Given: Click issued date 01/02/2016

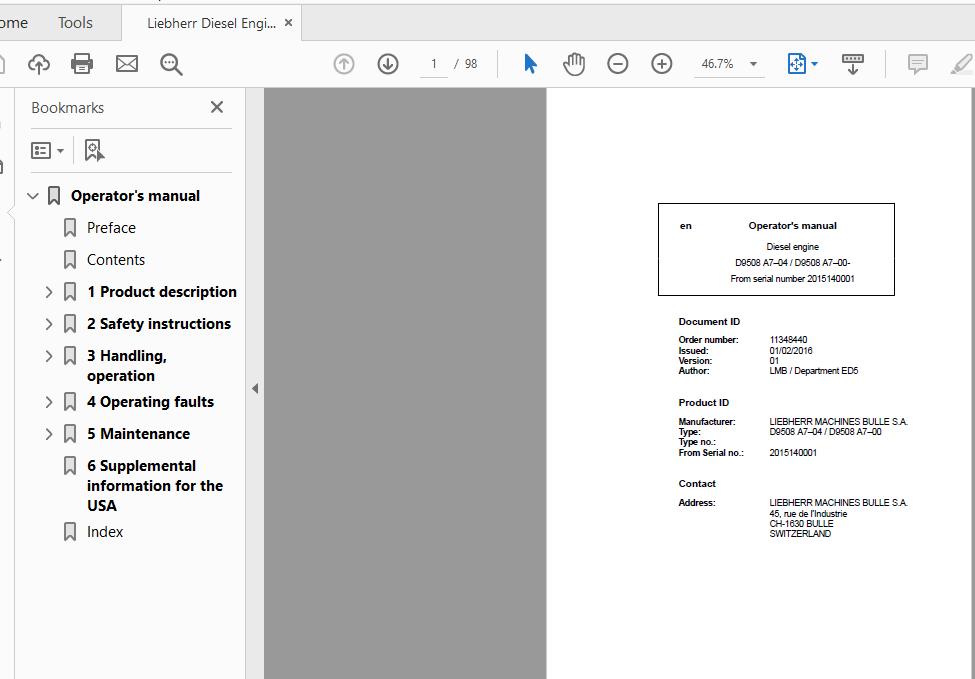Looking at the screenshot, I should [x=791, y=350].
